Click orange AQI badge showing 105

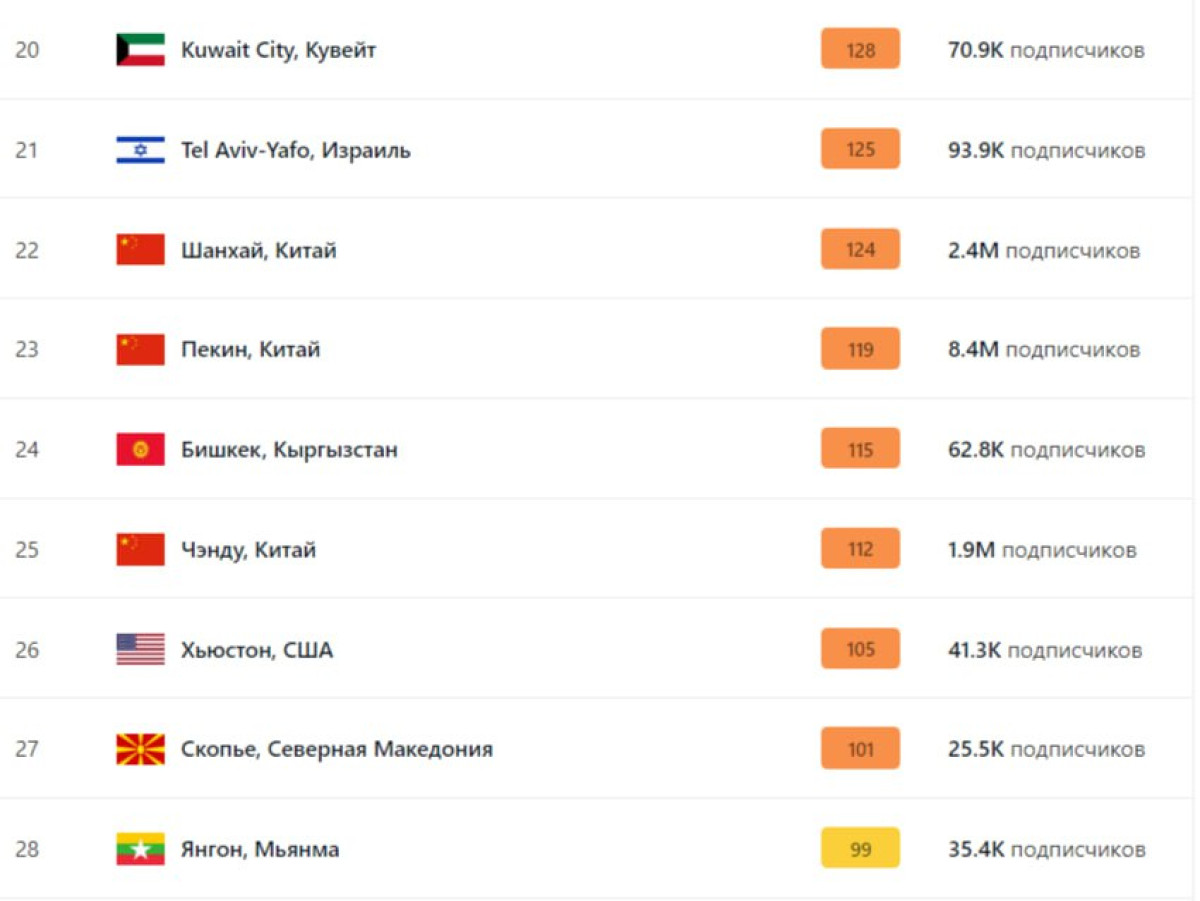(860, 649)
